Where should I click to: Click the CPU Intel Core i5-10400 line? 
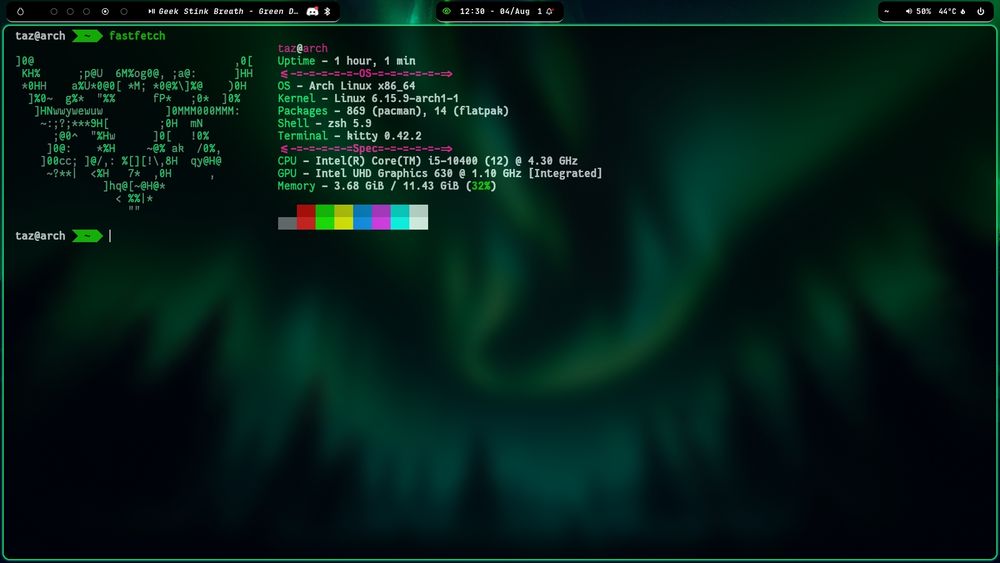[427, 161]
